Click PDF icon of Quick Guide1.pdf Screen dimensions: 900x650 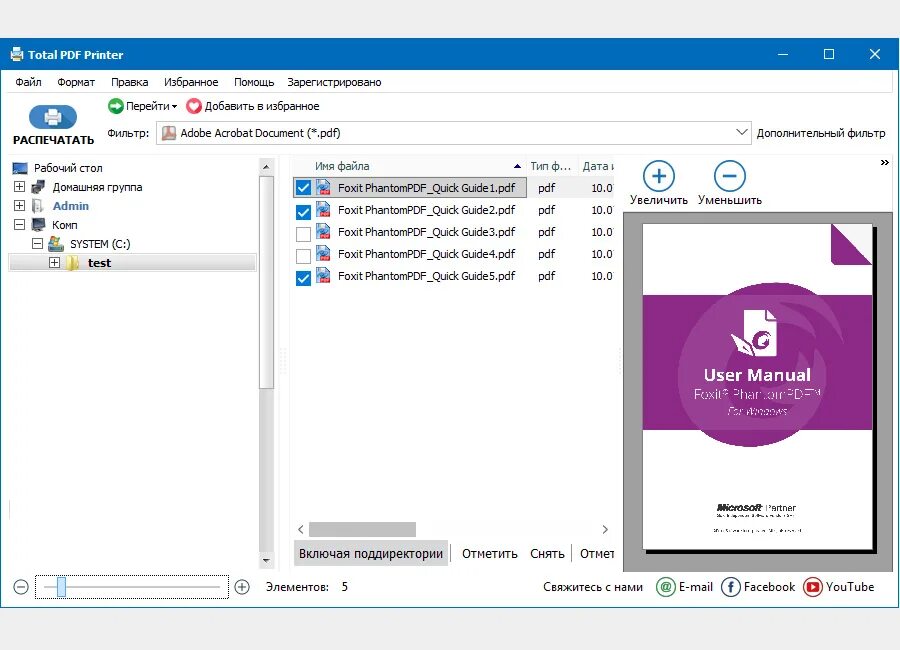(323, 187)
